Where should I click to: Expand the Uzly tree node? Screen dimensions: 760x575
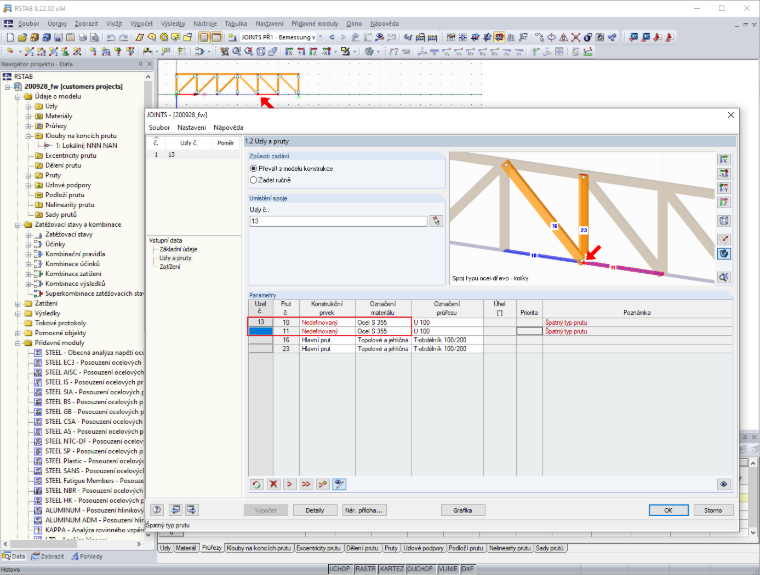point(28,106)
